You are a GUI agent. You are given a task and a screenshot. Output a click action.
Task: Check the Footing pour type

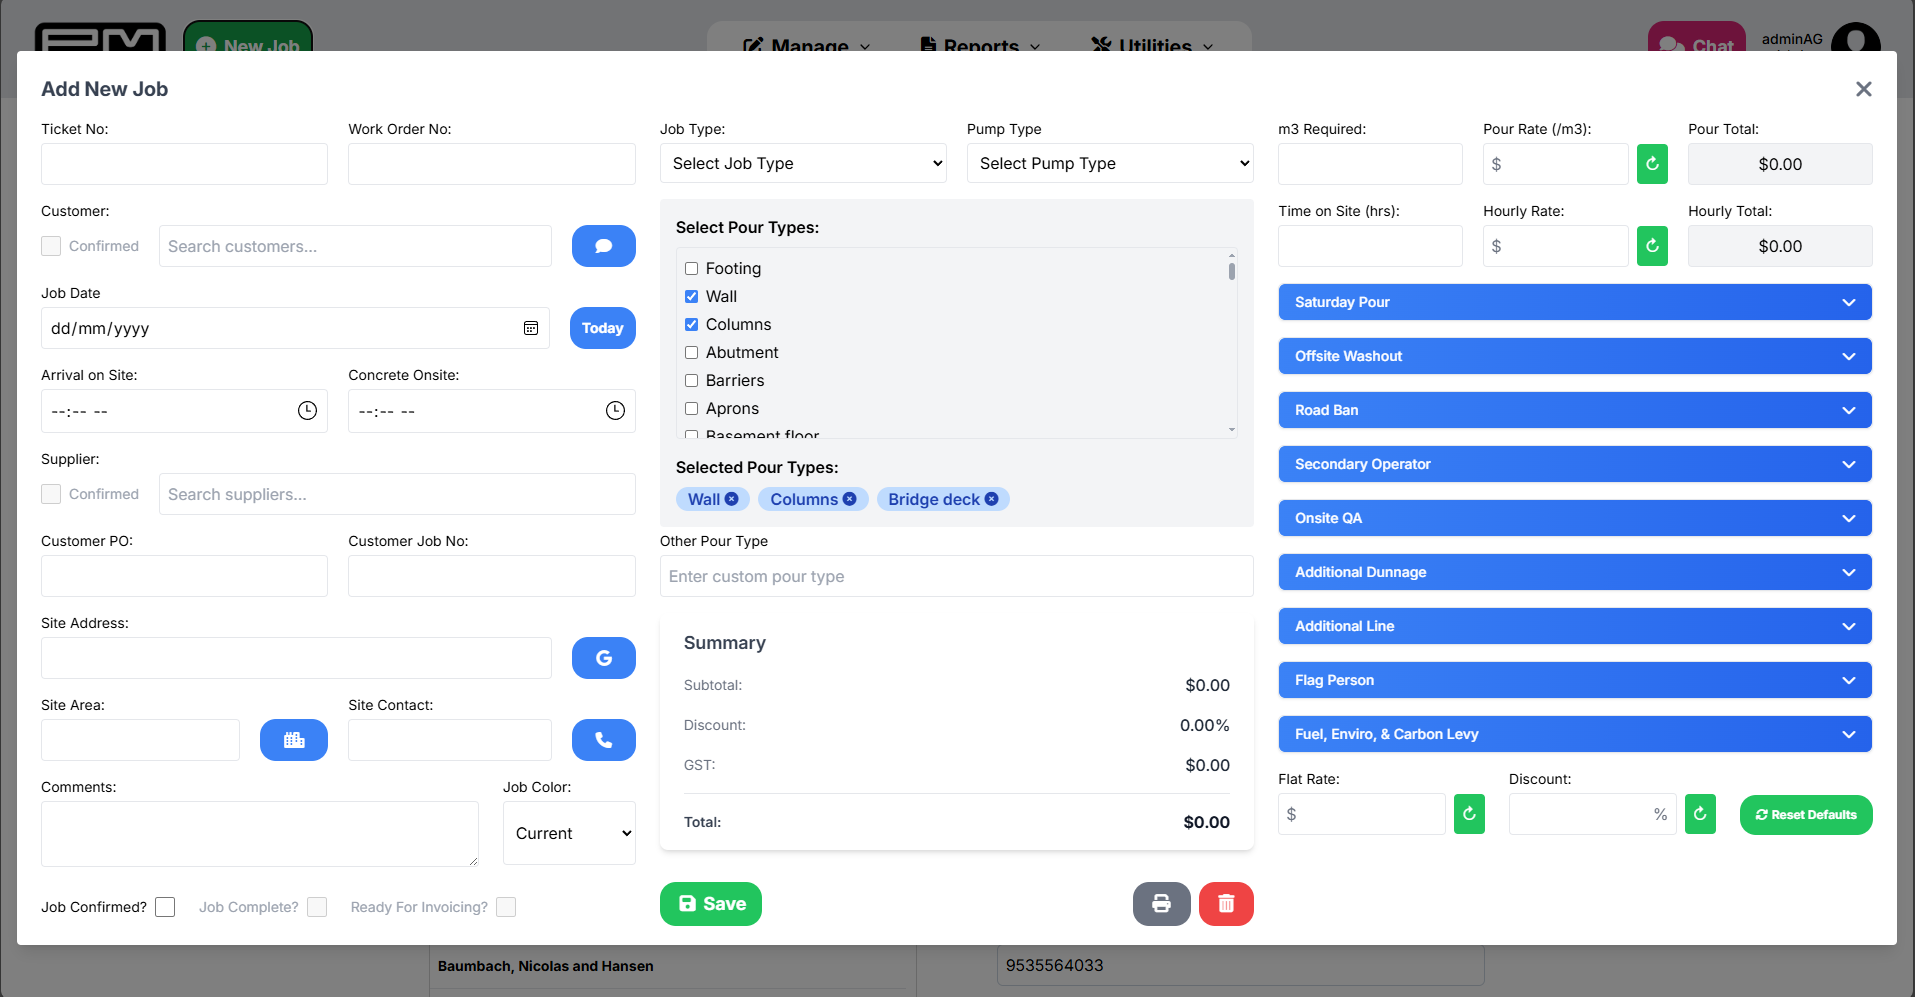[x=691, y=269]
